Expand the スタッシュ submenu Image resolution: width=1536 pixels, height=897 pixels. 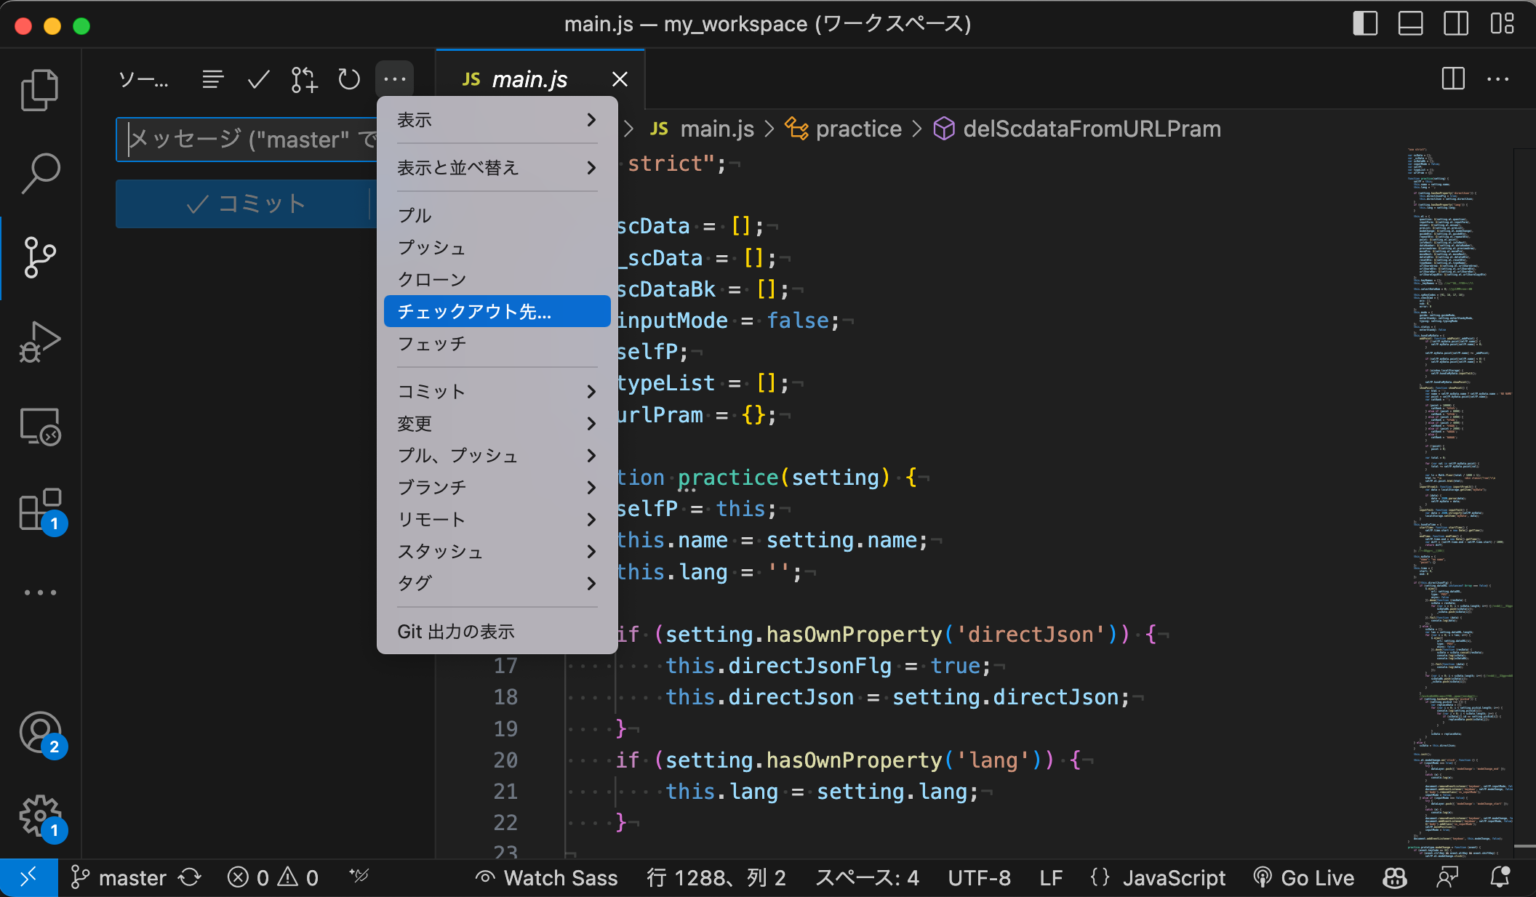[x=497, y=551]
